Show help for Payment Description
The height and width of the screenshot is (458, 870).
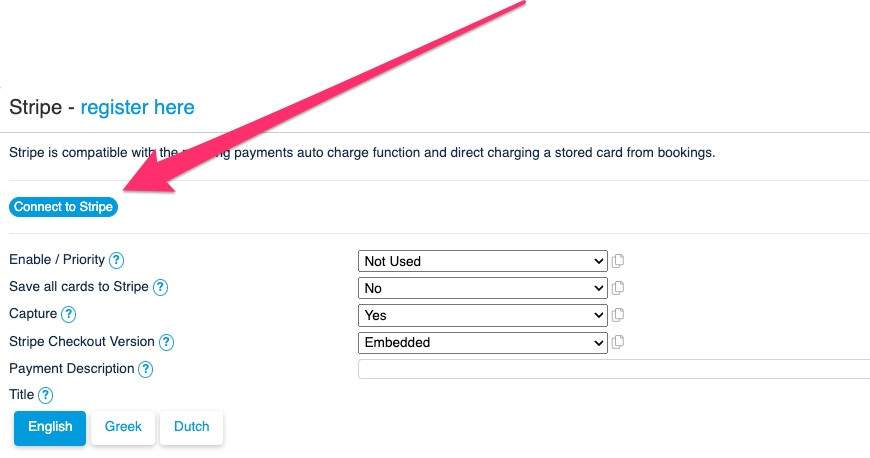tap(145, 369)
